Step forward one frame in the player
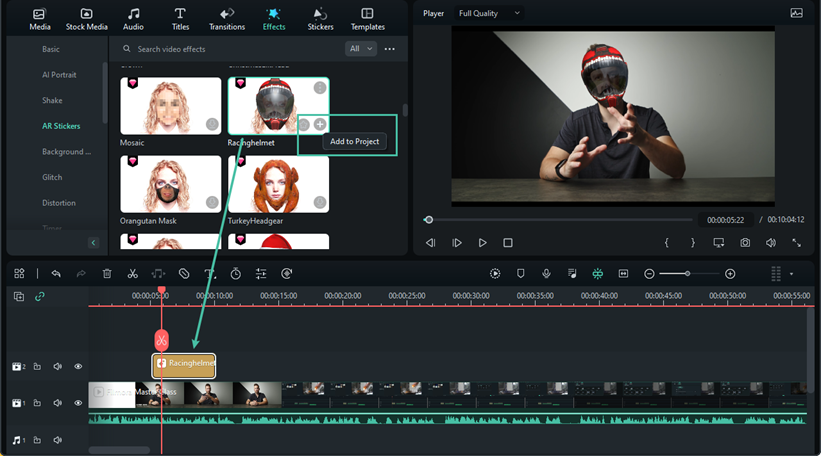 [457, 243]
